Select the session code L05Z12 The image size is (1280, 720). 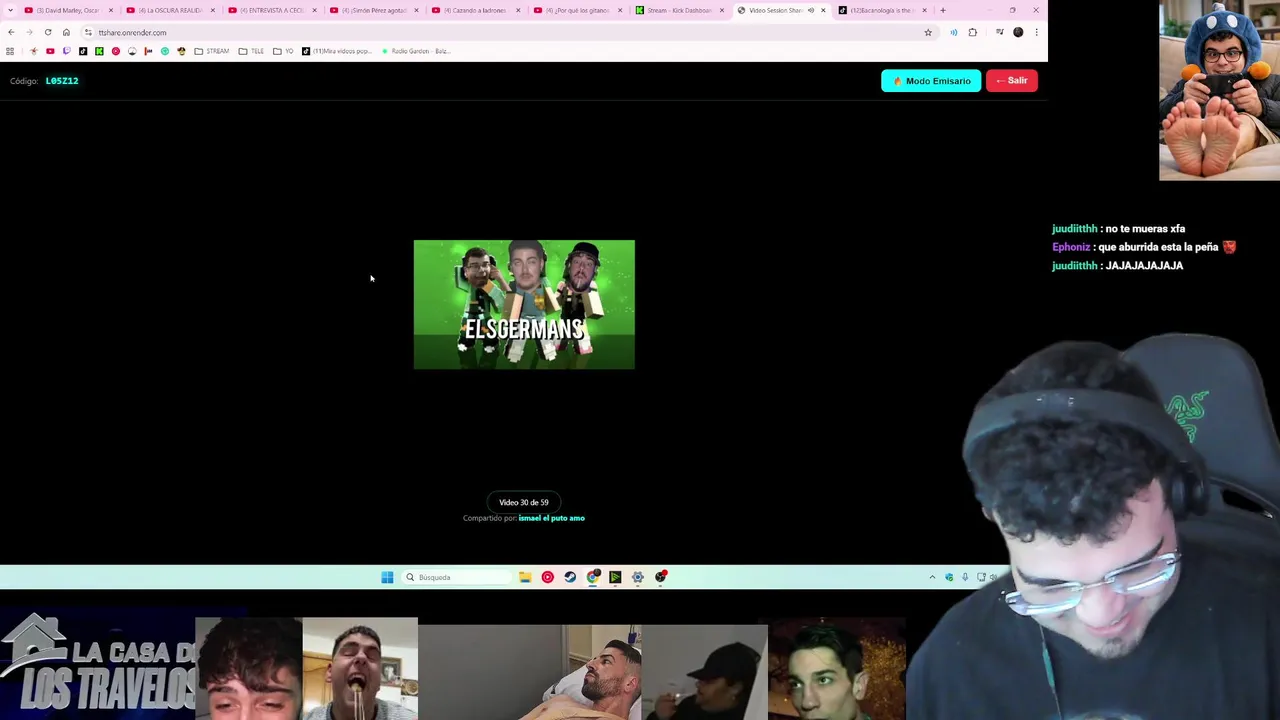61,81
